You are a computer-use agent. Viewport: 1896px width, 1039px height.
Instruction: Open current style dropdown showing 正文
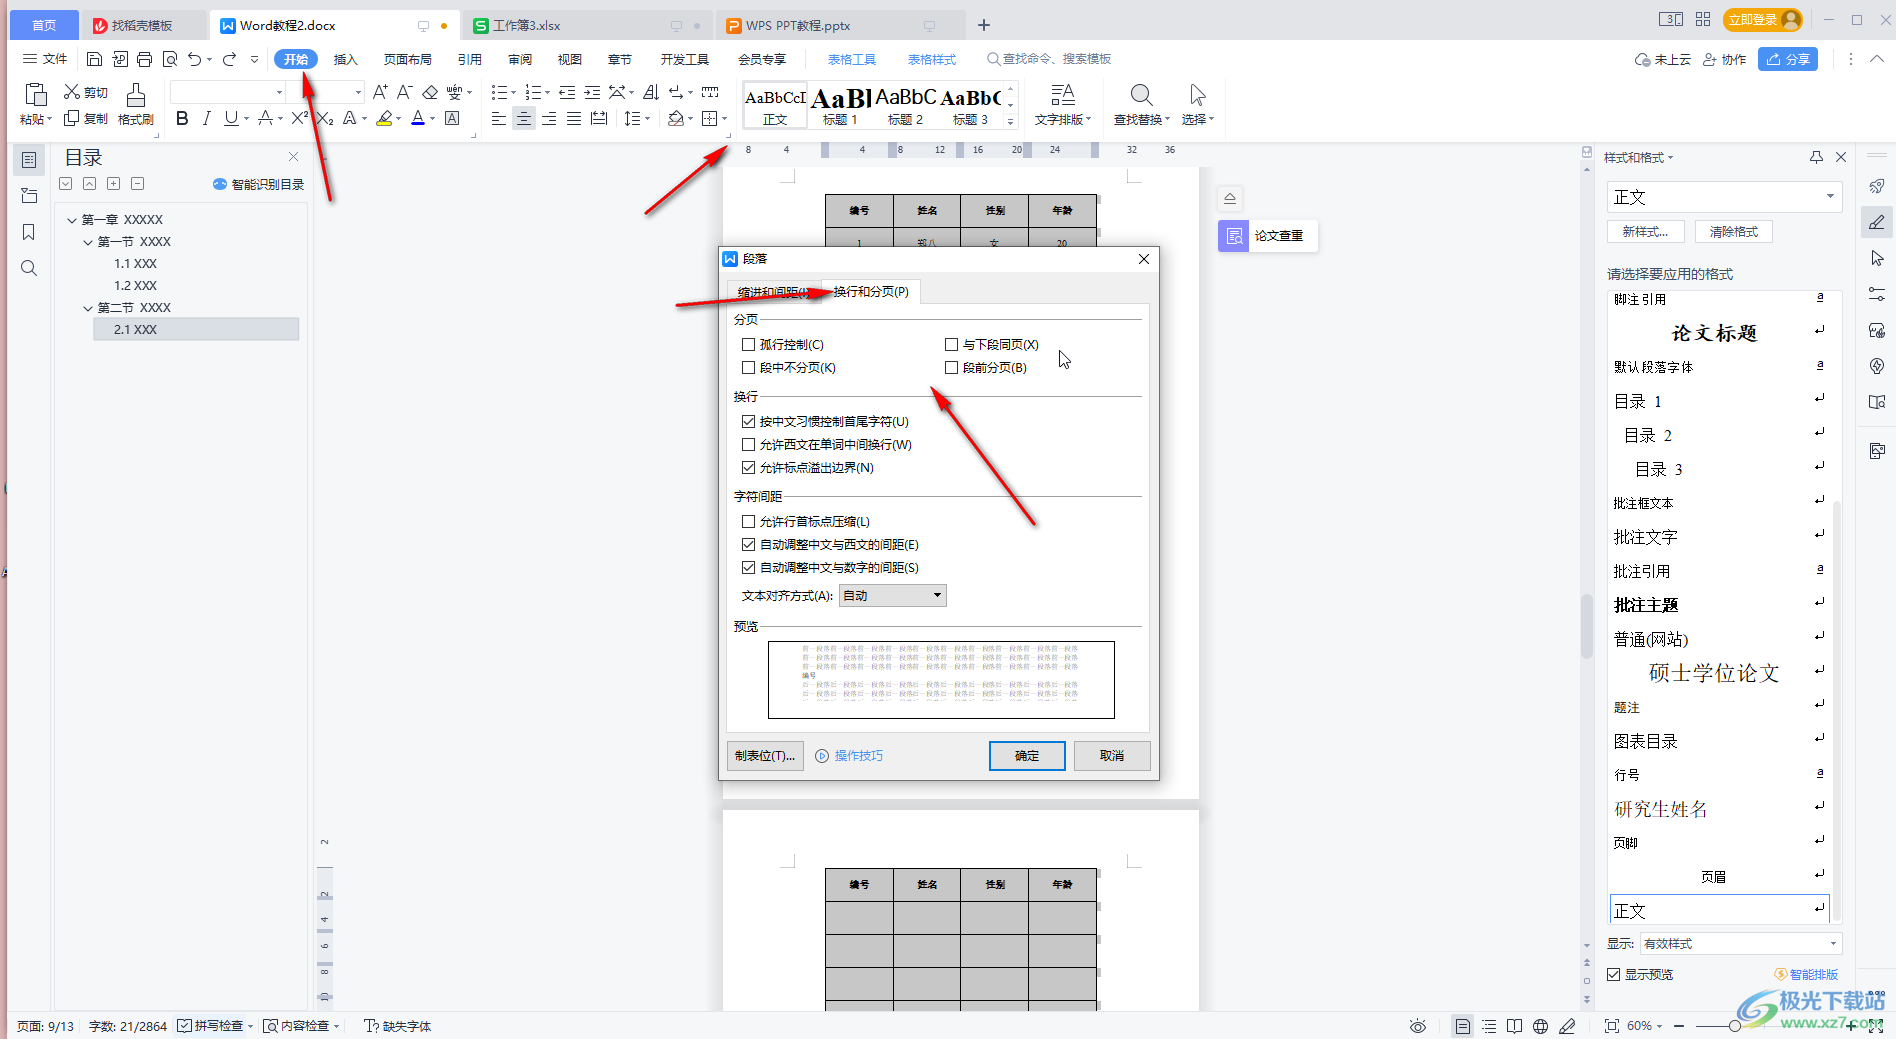click(x=1724, y=197)
